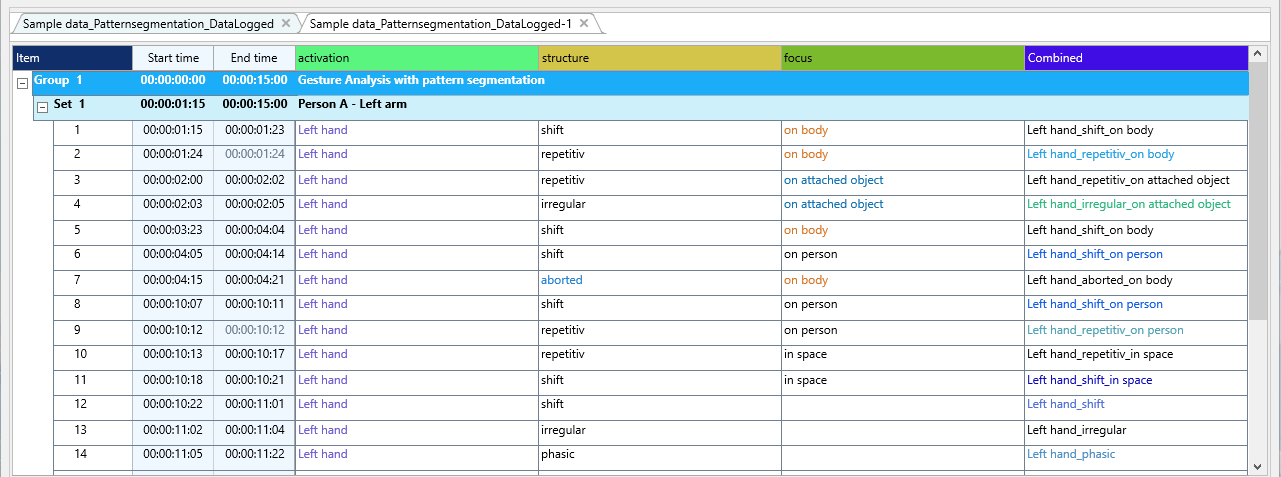This screenshot has width=1281, height=477.
Task: Click the vertical scrollbar down arrow
Action: click(x=1258, y=465)
